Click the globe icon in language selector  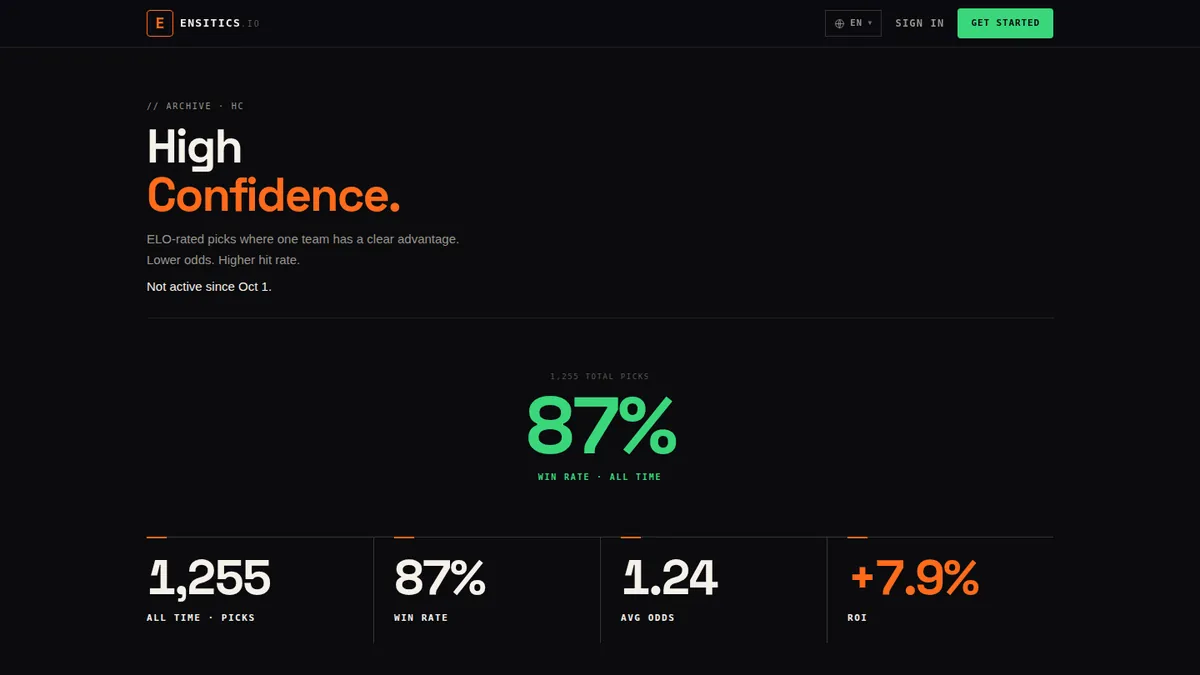coord(839,23)
